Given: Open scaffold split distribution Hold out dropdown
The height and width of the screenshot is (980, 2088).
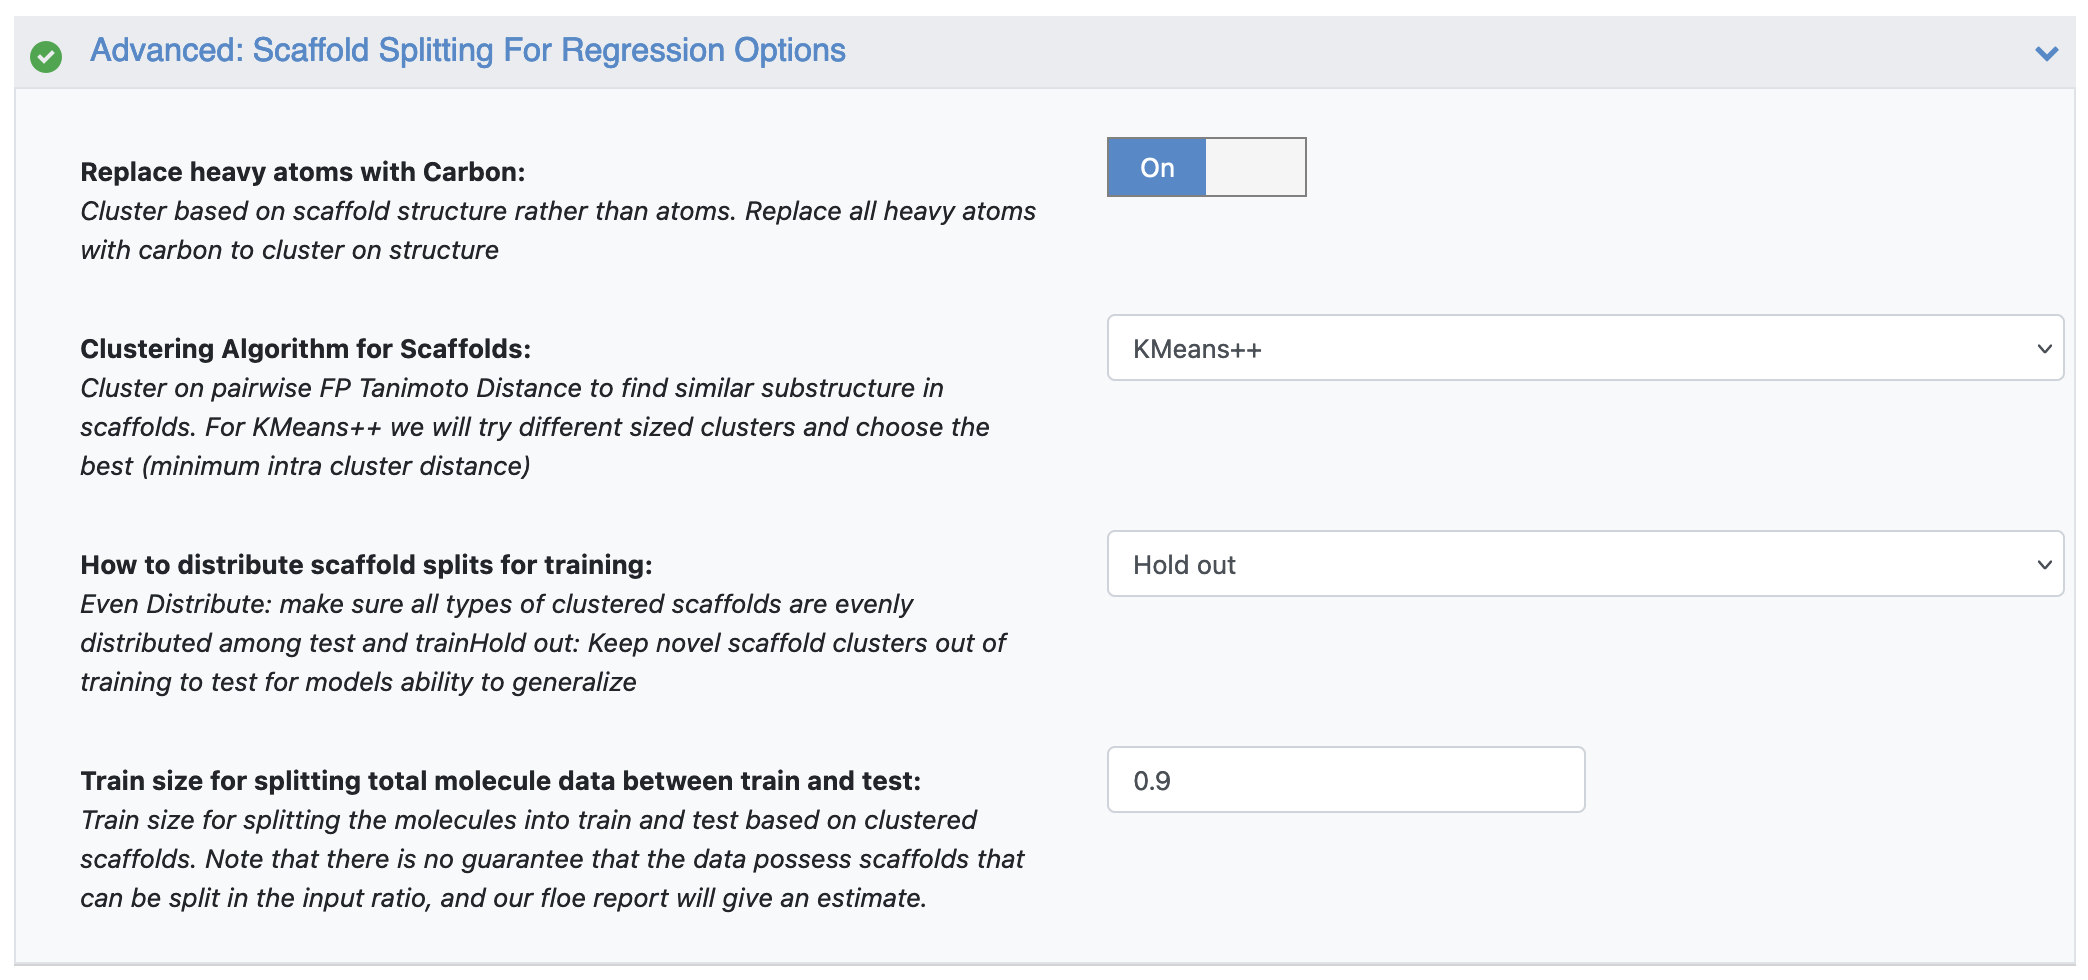Looking at the screenshot, I should (x=1585, y=564).
